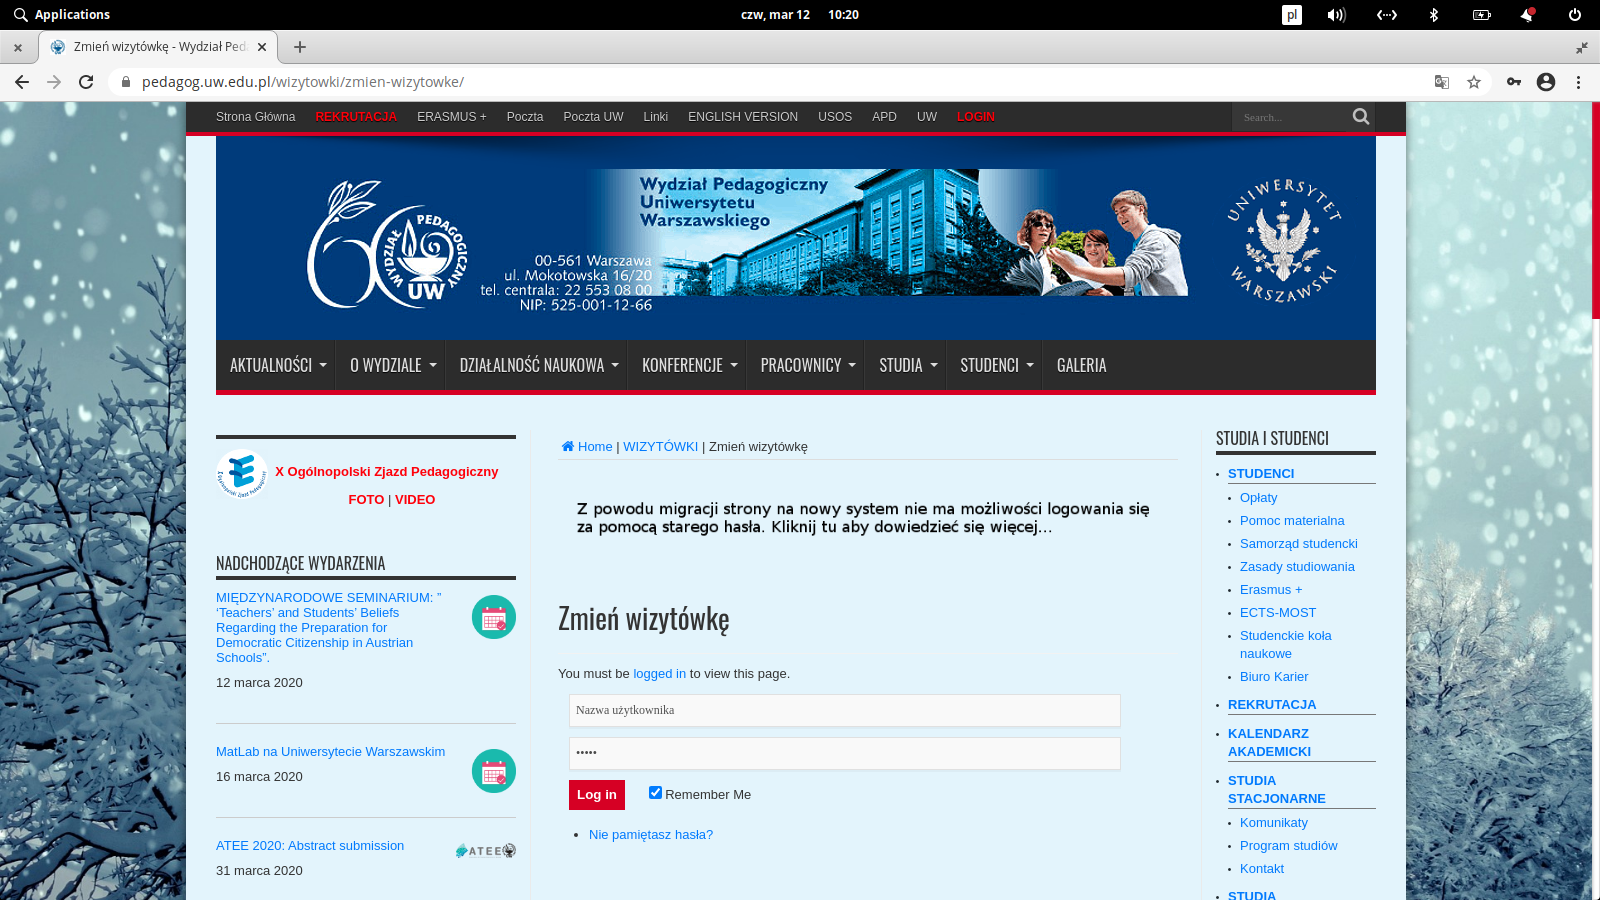Click the migration notice about old password
Screen dimensions: 1600x900
click(863, 518)
